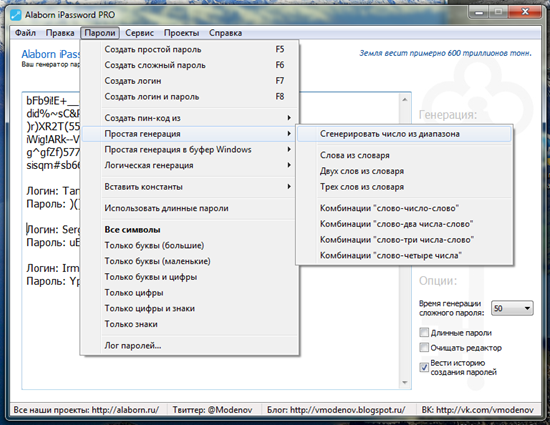
Task: Open the Сервис menu
Action: click(140, 33)
